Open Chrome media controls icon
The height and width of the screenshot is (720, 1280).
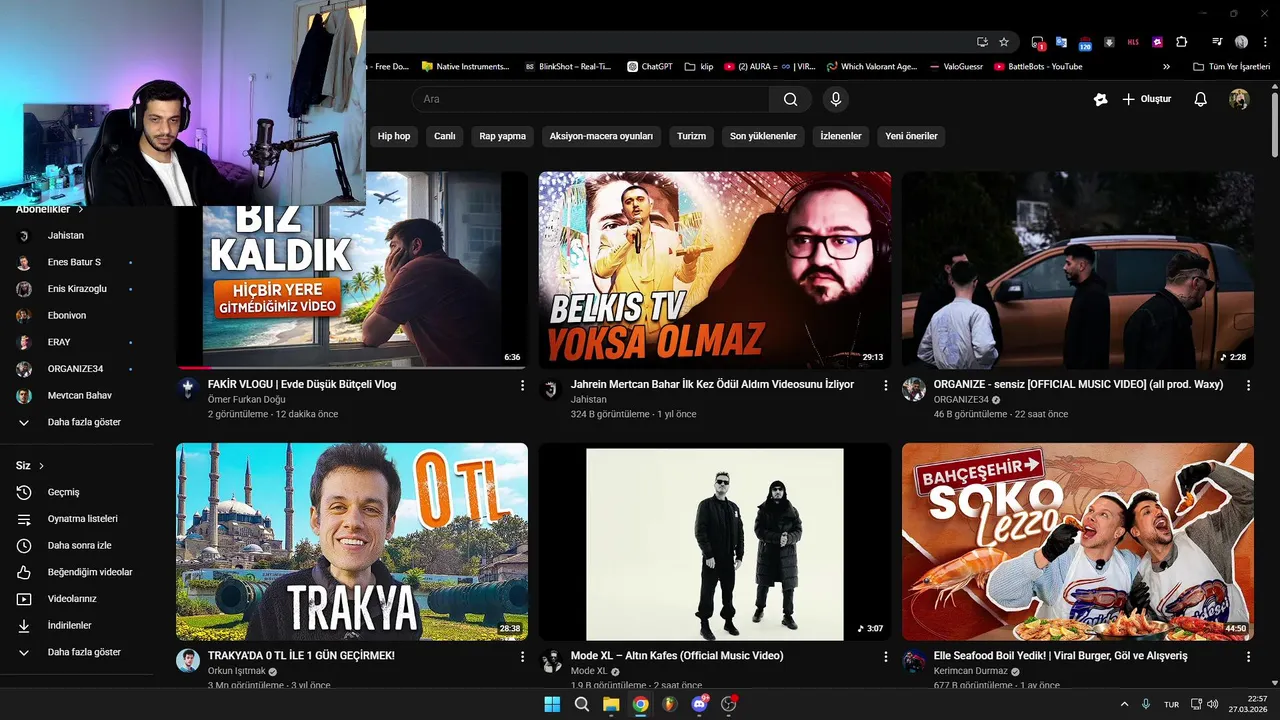coord(1217,42)
